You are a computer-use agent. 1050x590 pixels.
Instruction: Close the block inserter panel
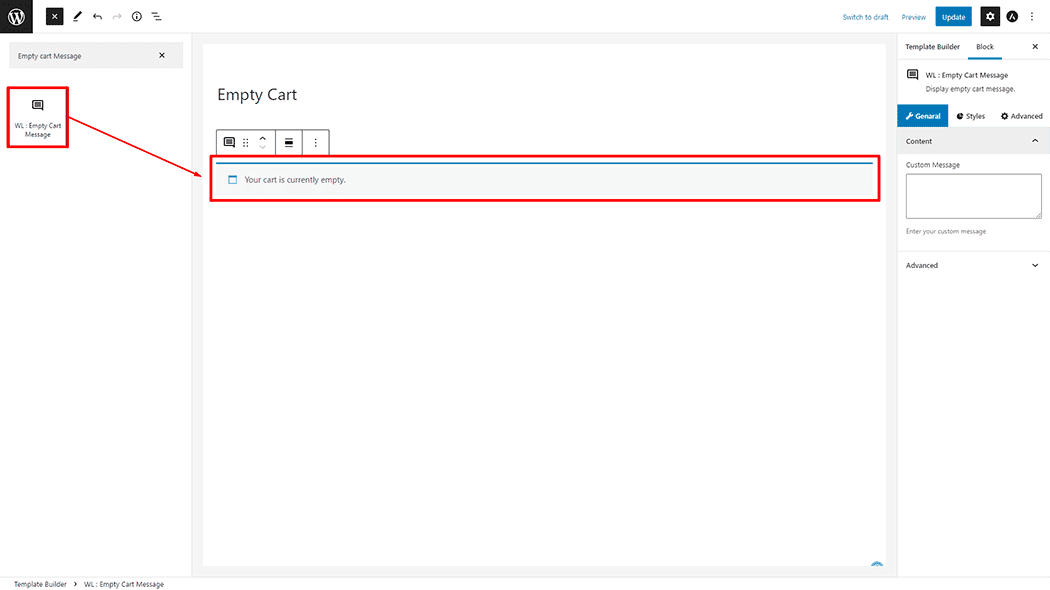54,16
